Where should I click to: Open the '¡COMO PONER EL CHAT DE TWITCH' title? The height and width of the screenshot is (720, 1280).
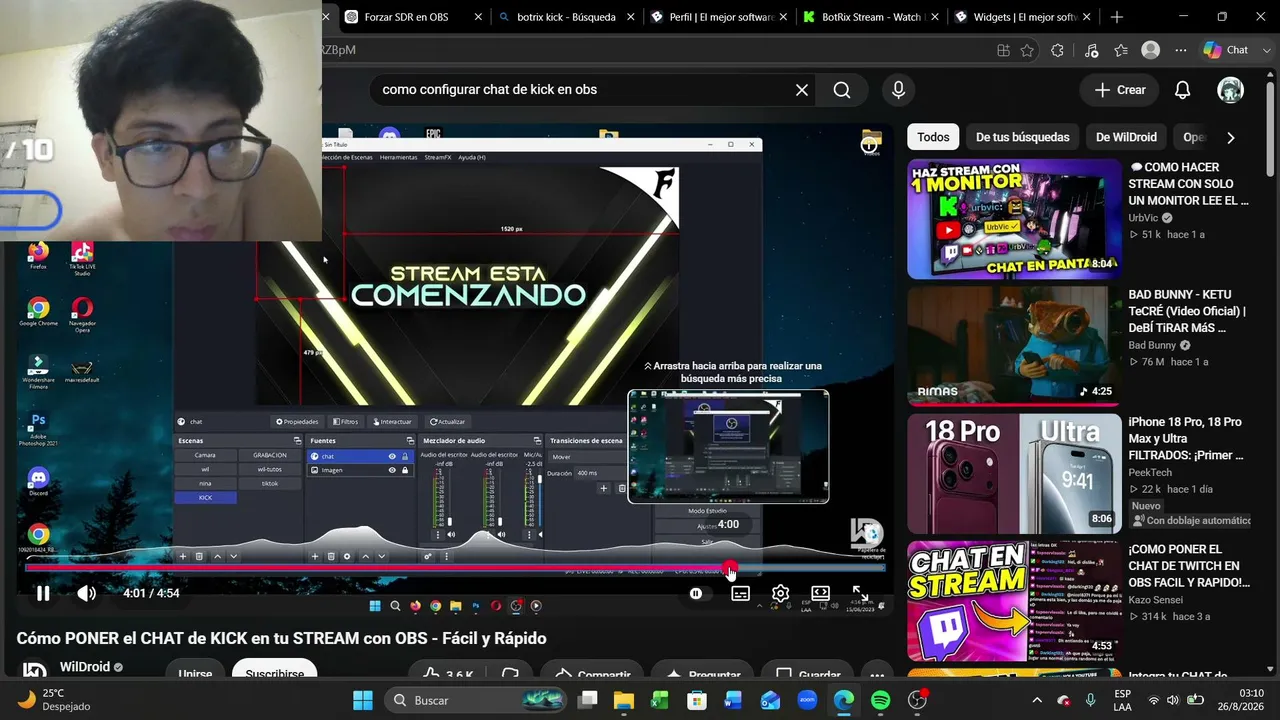1189,566
